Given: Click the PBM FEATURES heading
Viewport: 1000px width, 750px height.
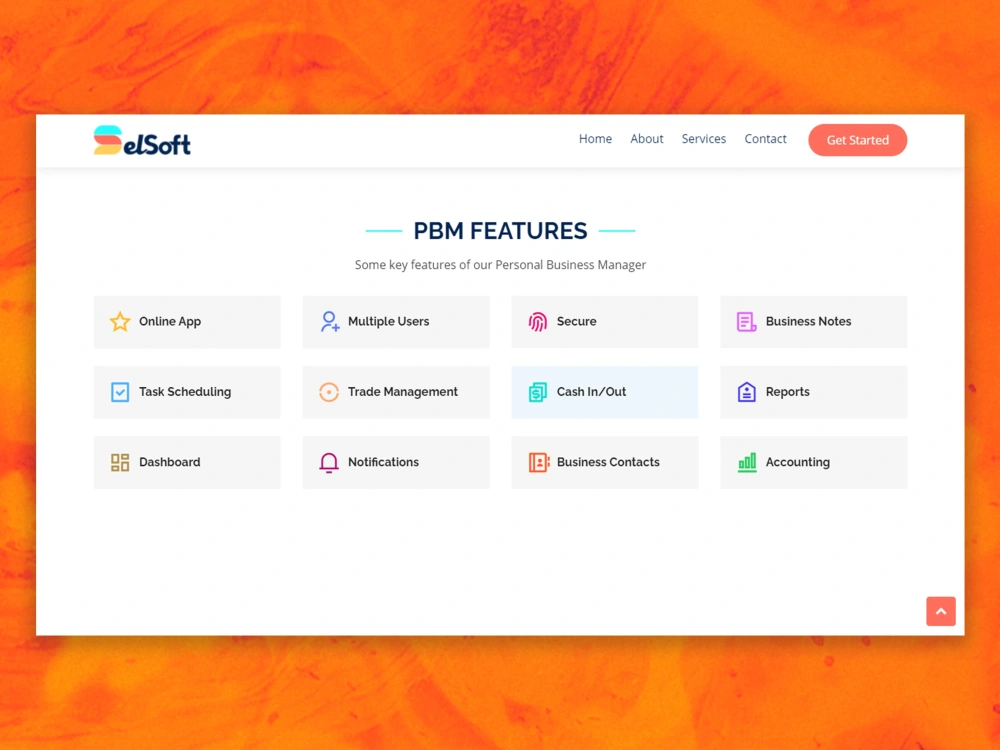Looking at the screenshot, I should (500, 231).
